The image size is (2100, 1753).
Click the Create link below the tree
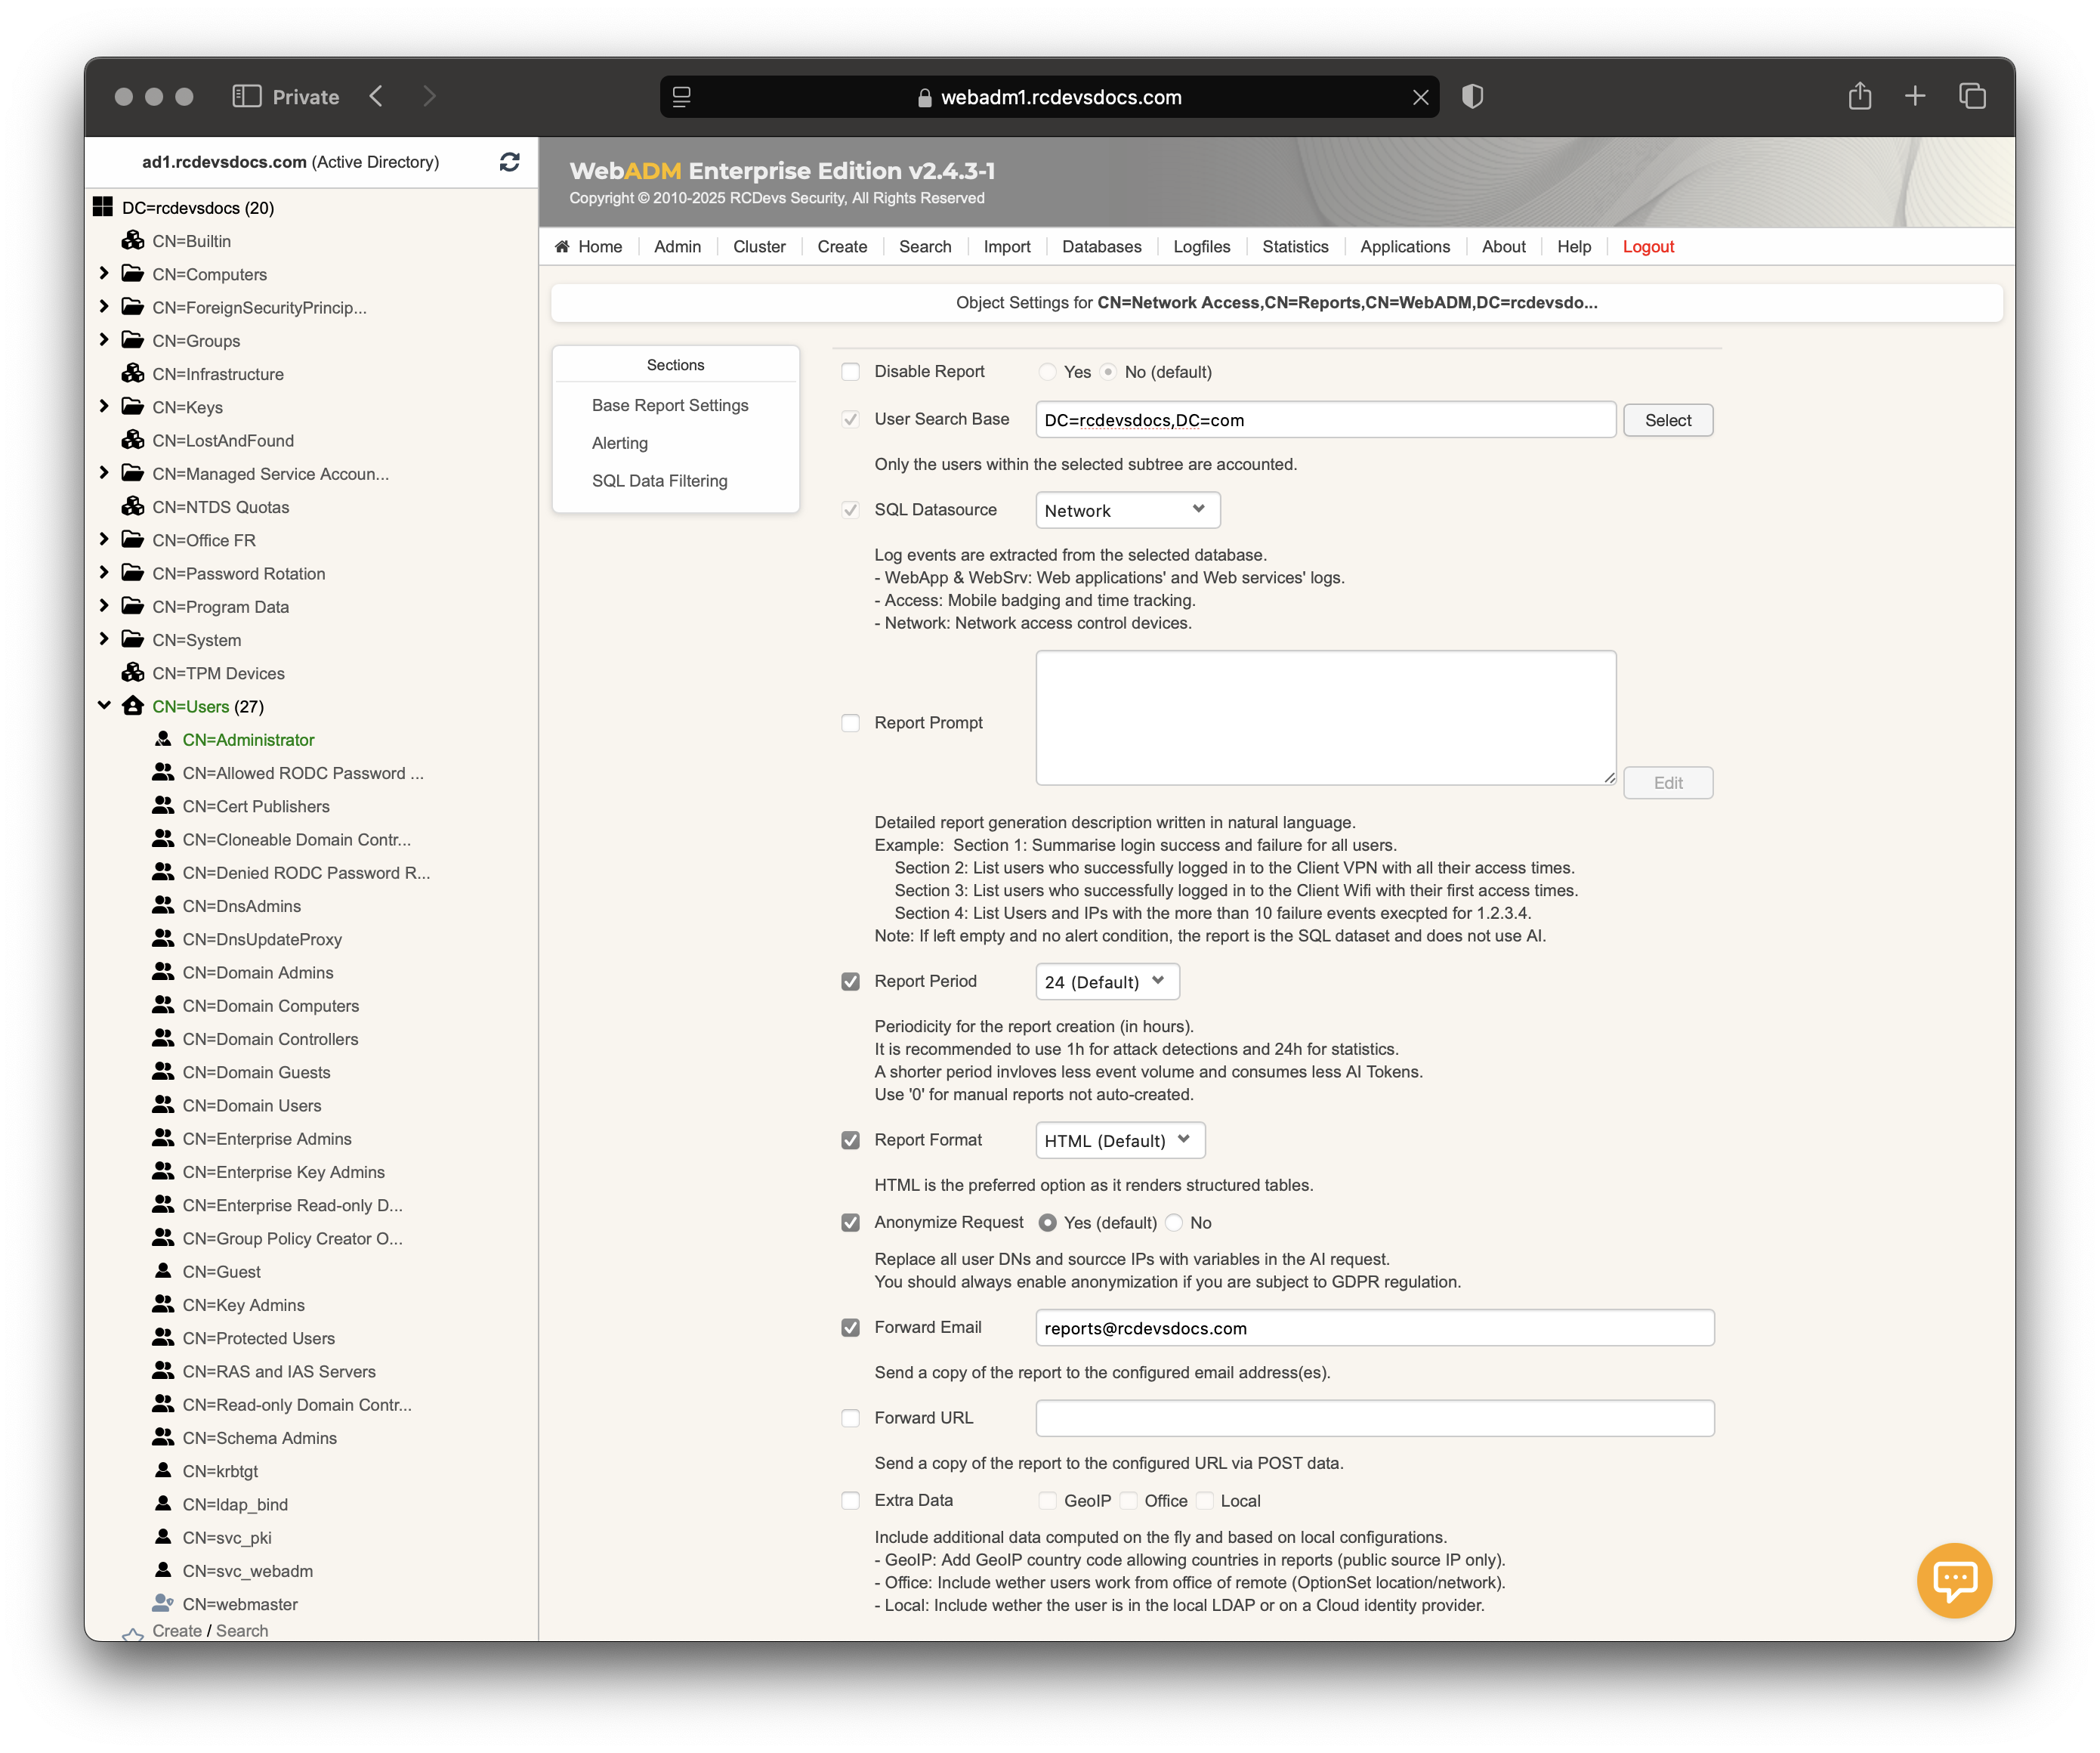(177, 1630)
